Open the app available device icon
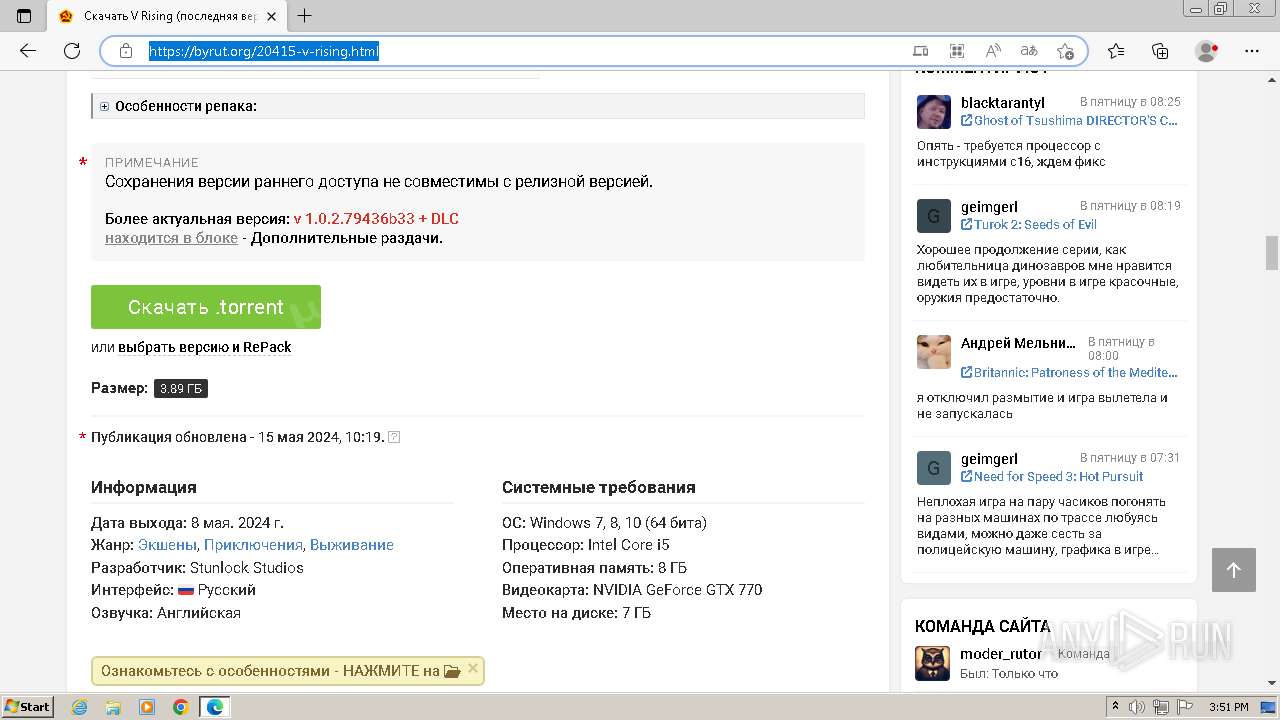The image size is (1280, 720). tap(921, 51)
